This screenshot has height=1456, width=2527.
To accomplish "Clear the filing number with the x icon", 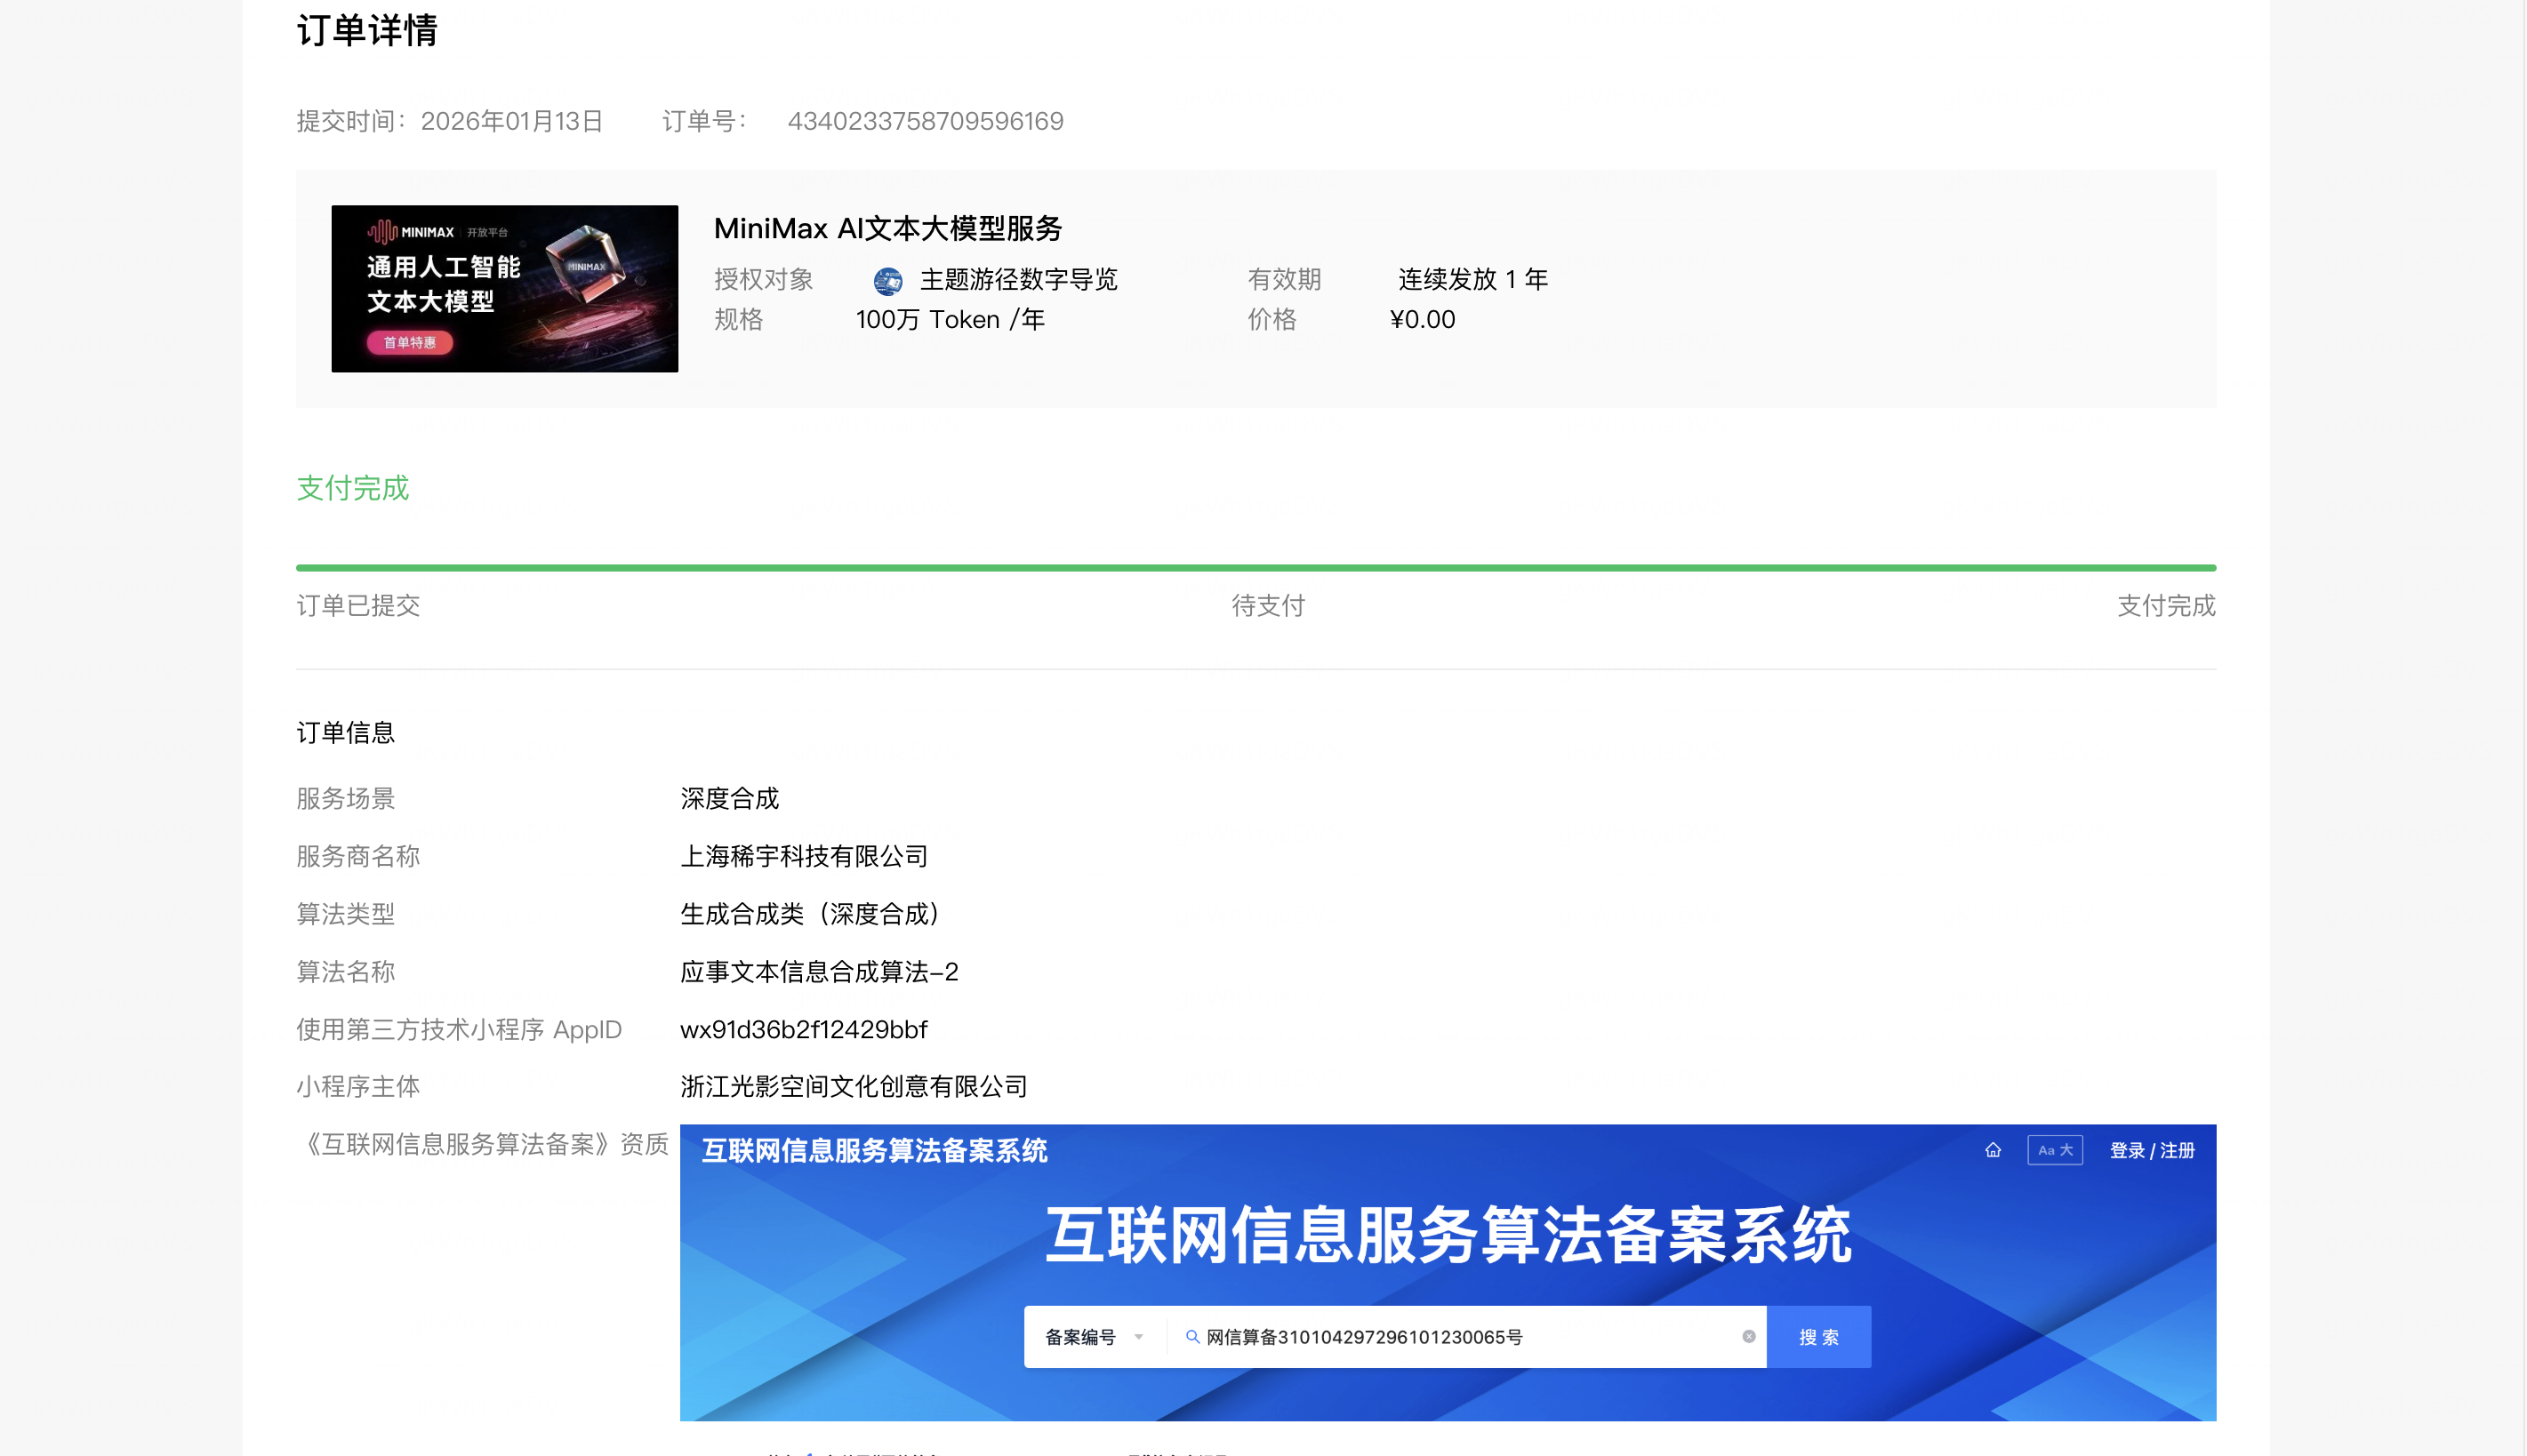I will pos(1748,1337).
